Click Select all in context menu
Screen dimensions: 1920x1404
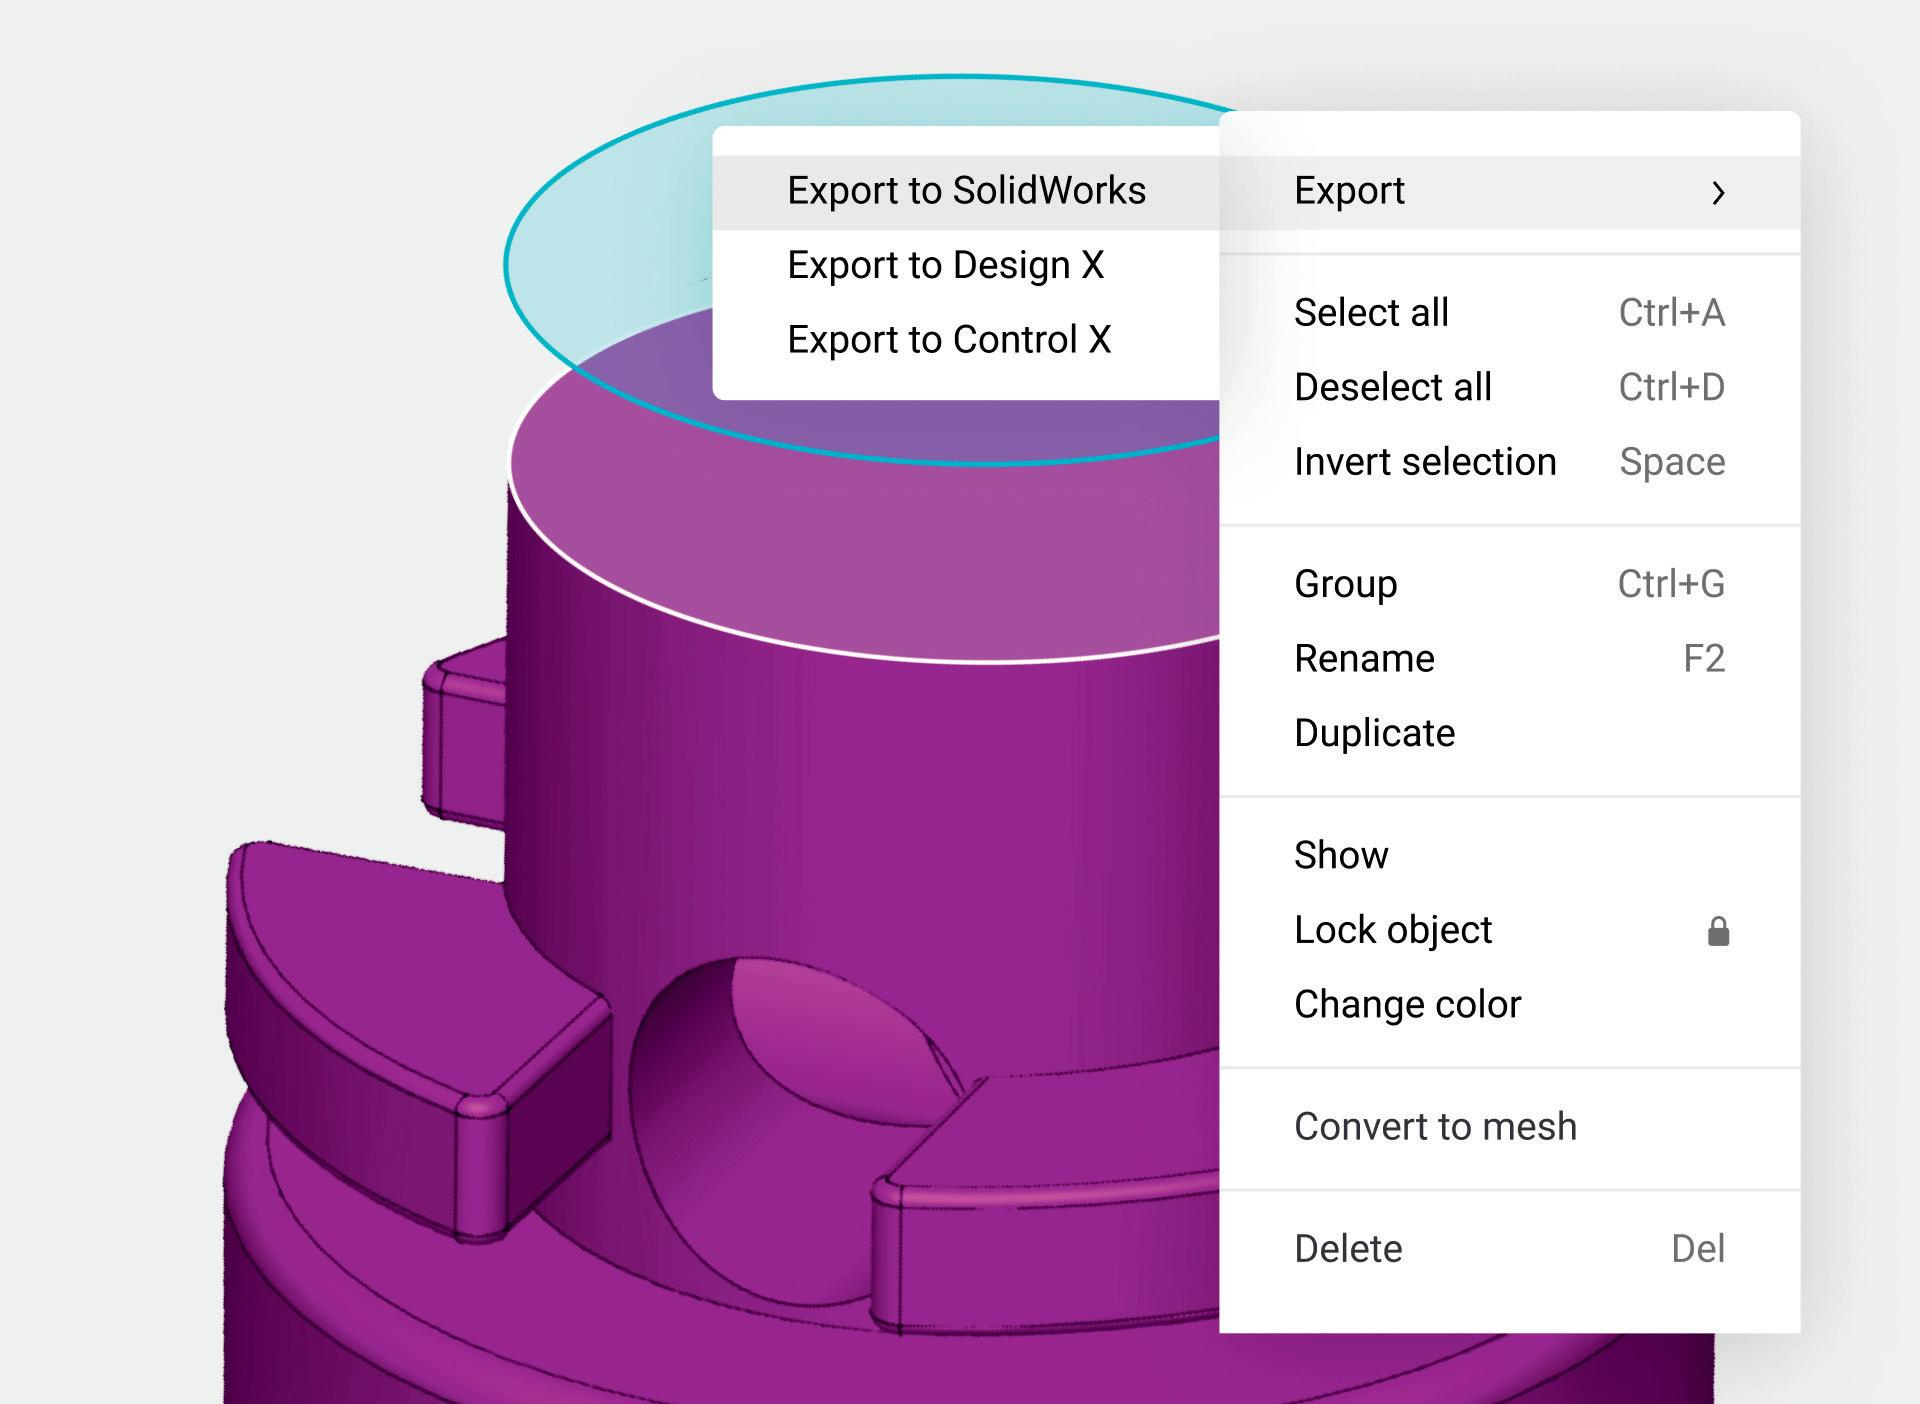(x=1371, y=313)
